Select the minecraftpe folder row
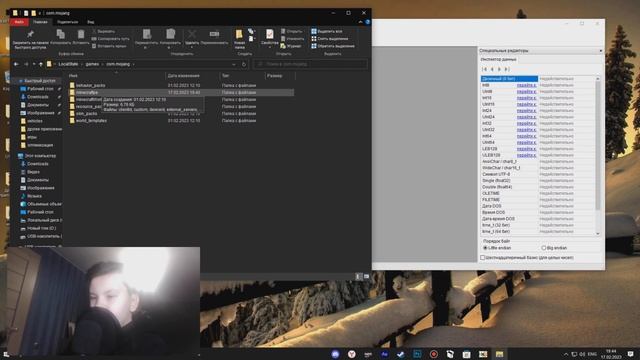Image resolution: width=640 pixels, height=360 pixels. pyautogui.click(x=181, y=93)
